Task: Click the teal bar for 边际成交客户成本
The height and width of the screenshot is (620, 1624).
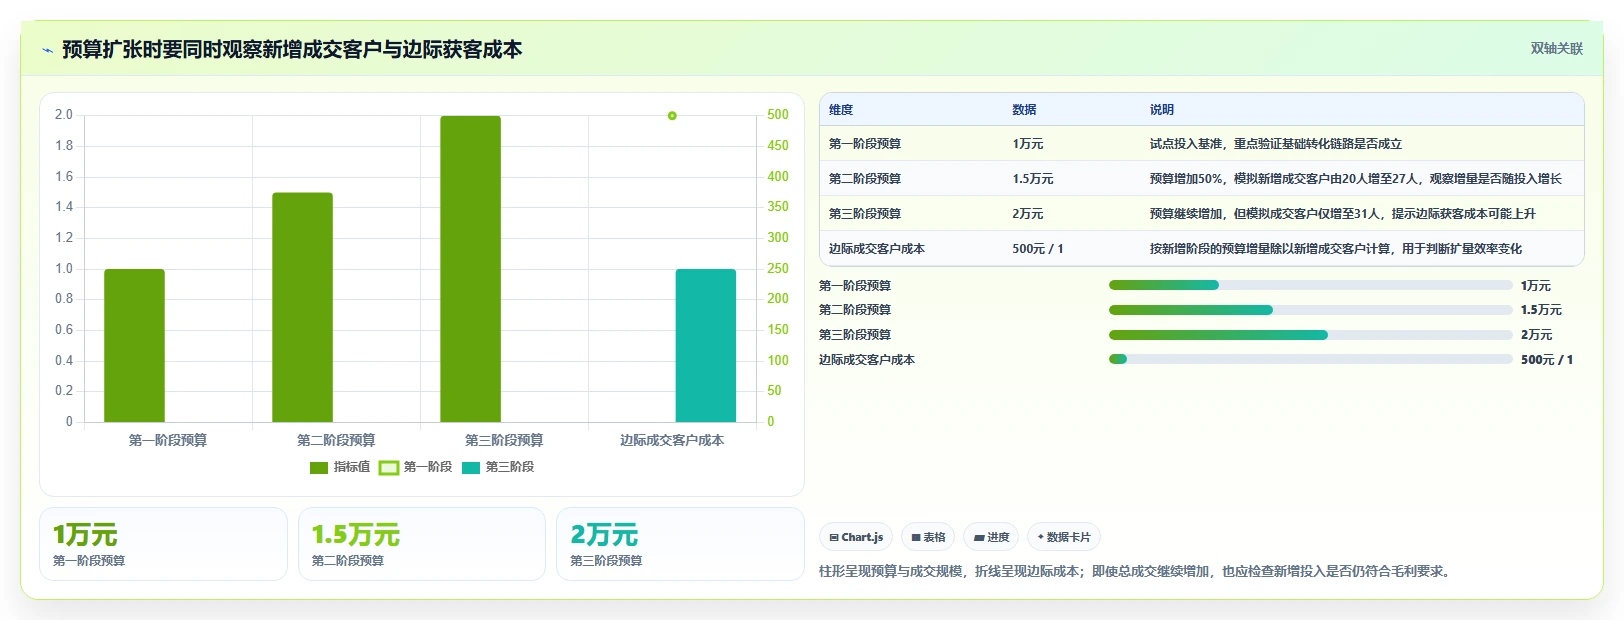Action: pyautogui.click(x=706, y=345)
